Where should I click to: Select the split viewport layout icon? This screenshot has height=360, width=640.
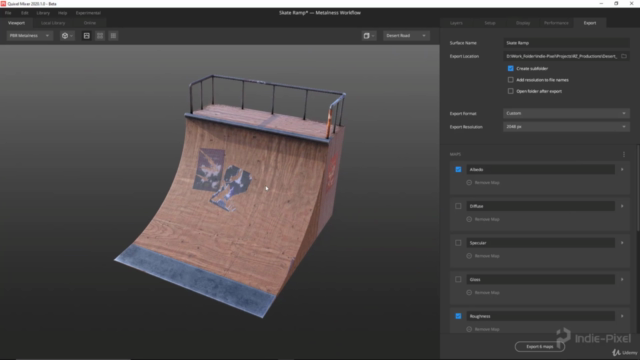pos(100,36)
